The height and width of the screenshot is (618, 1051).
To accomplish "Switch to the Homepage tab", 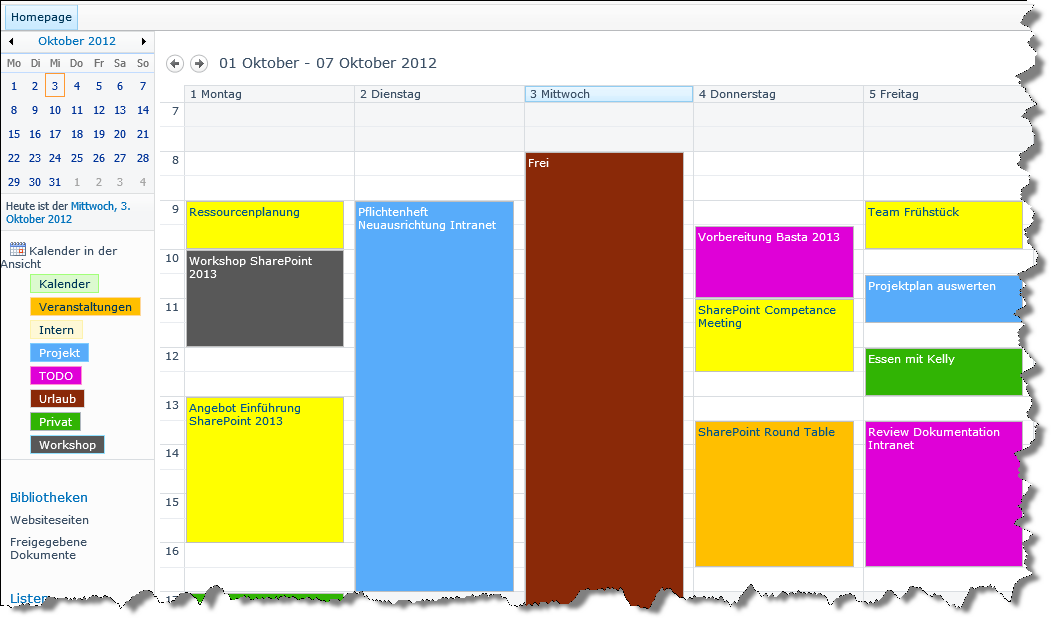I will point(40,17).
